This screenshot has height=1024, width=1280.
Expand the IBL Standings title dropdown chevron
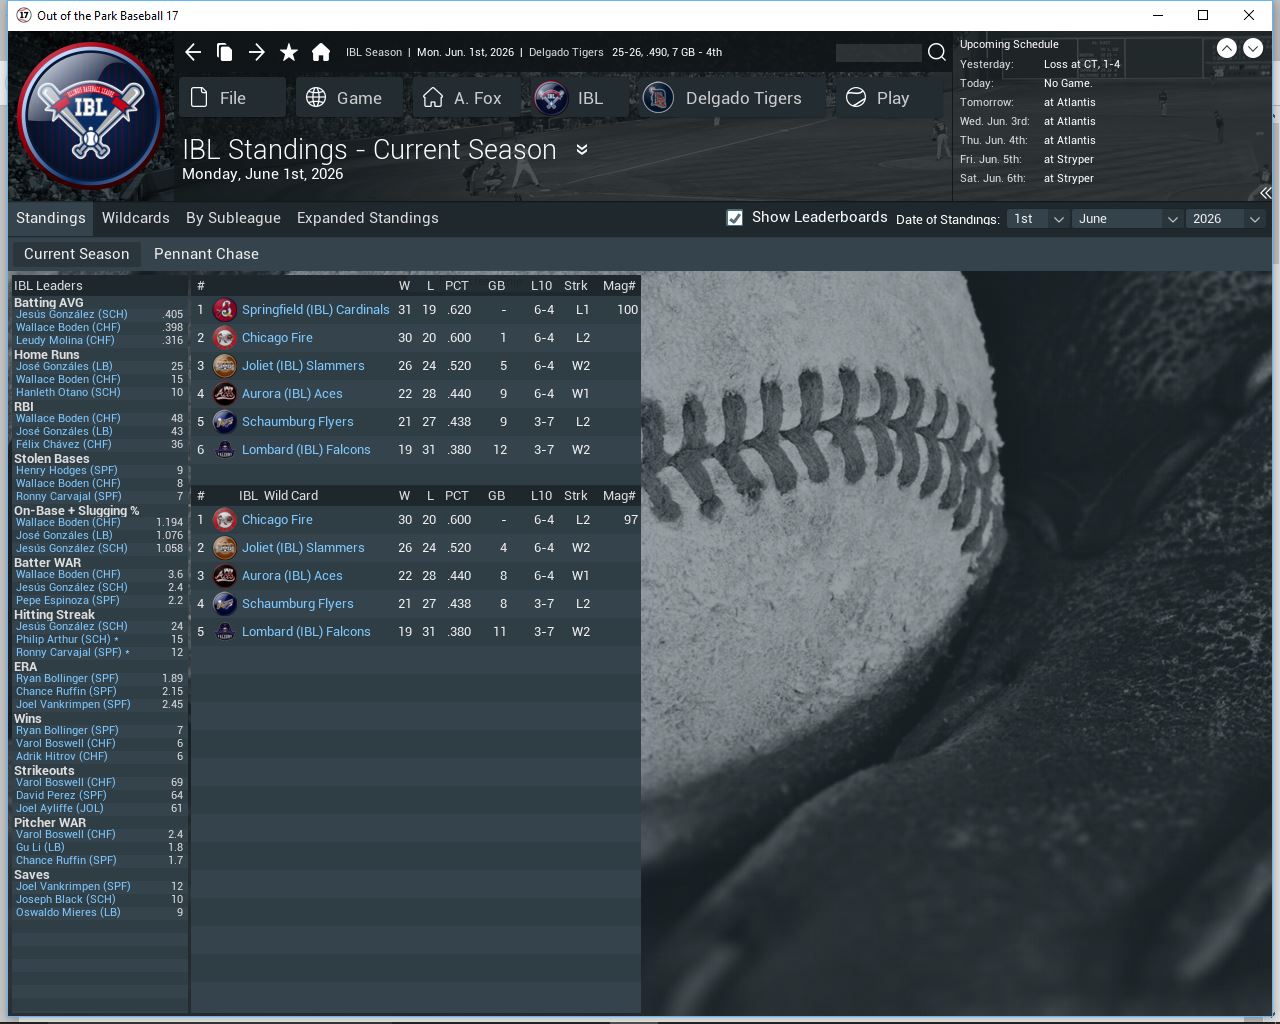[582, 150]
